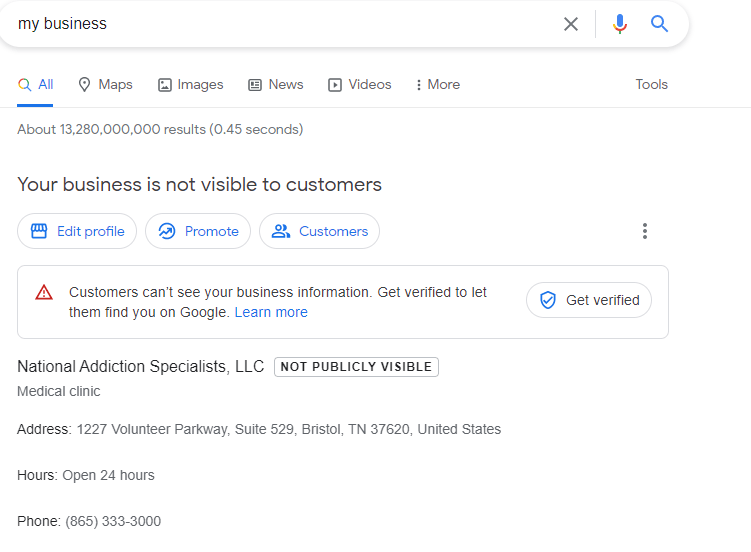Click inside the 'my business' search field
Viewport: 751px width, 552px height.
pyautogui.click(x=280, y=24)
